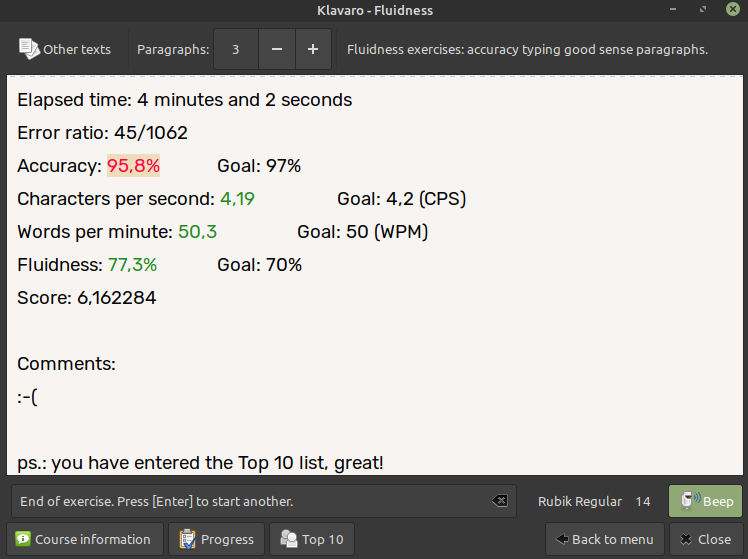
Task: Open Course information
Action: pos(84,539)
